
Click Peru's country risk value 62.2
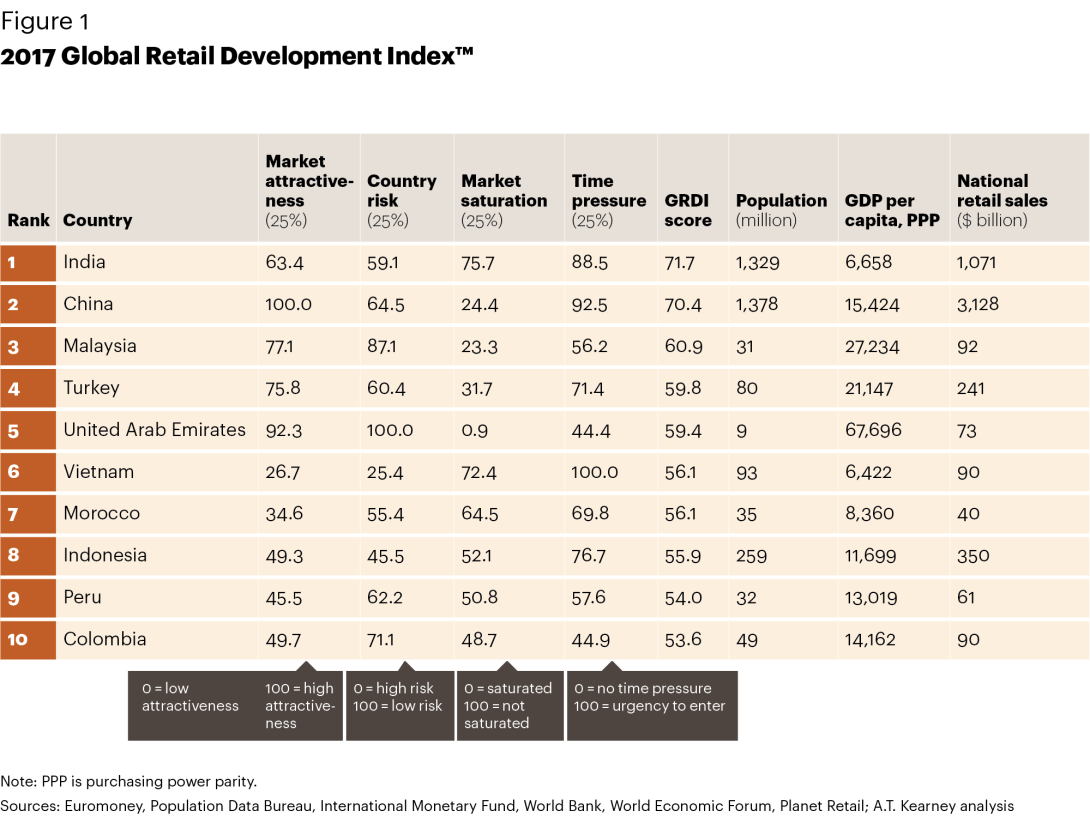(x=384, y=598)
